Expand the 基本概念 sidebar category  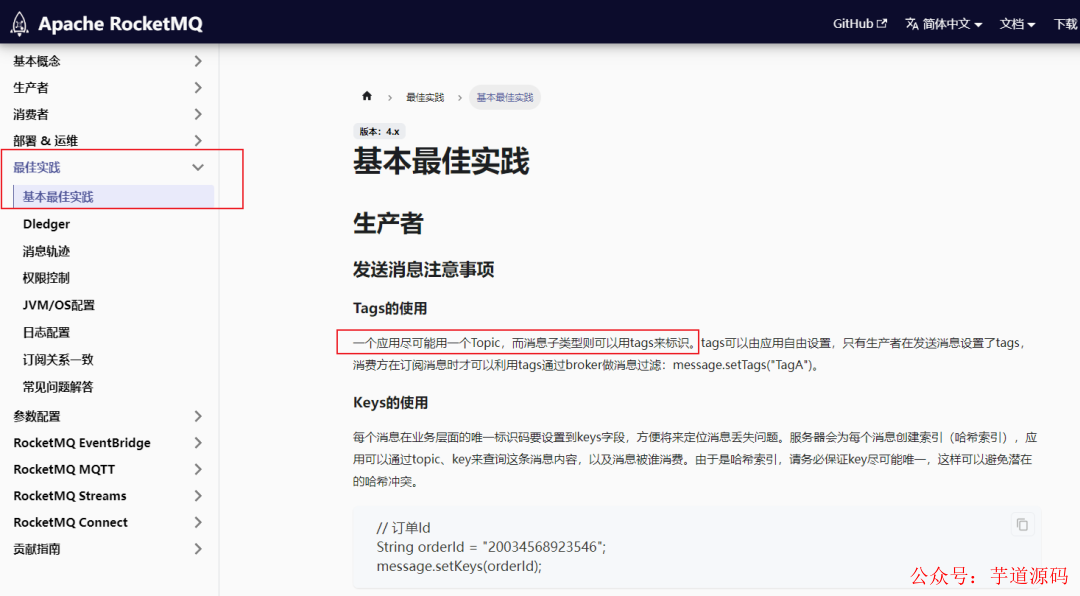(x=198, y=61)
